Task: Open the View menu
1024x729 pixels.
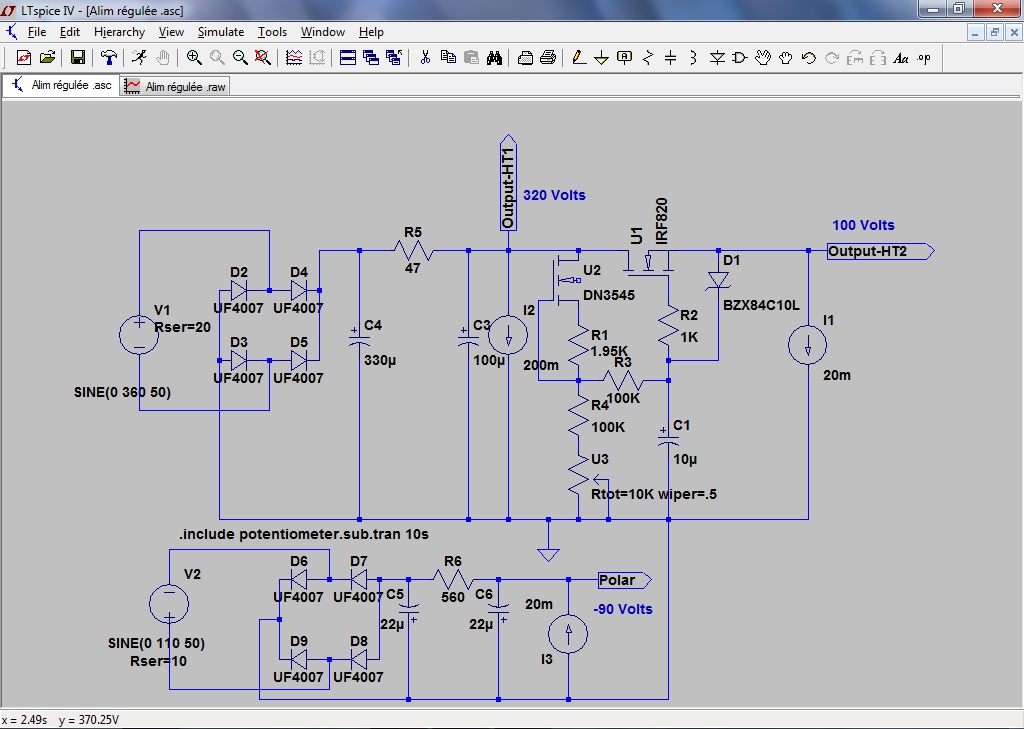Action: [x=171, y=32]
